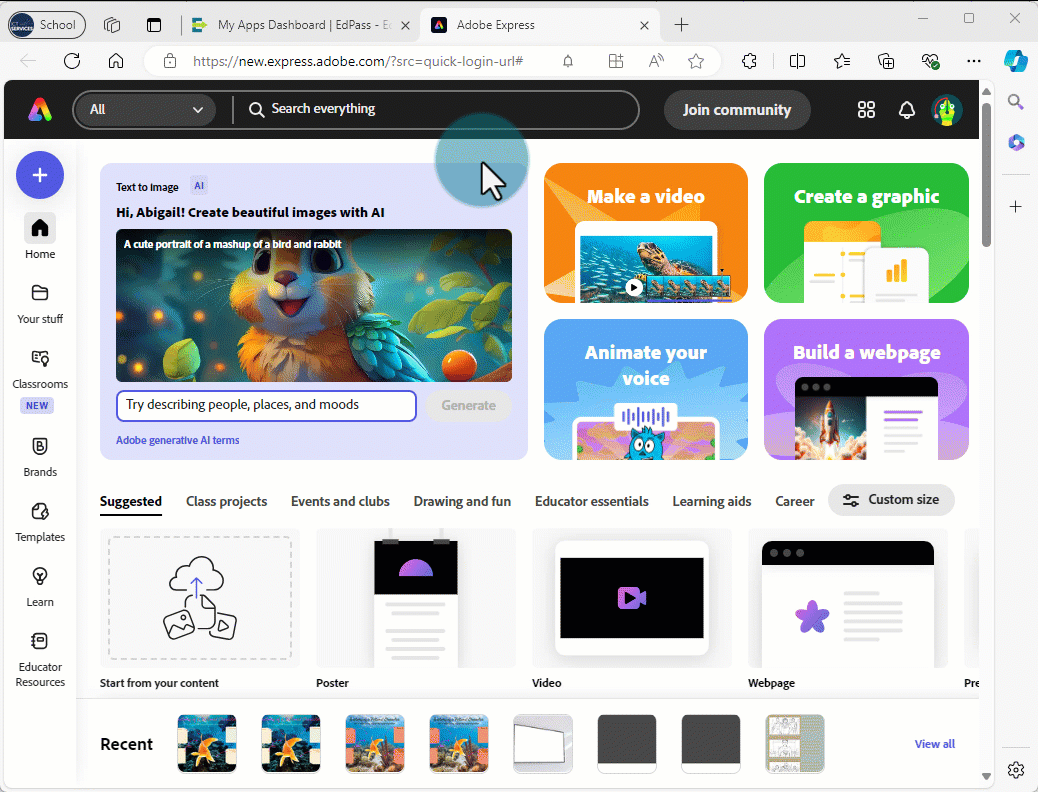Click the Custom size button

coord(891,500)
